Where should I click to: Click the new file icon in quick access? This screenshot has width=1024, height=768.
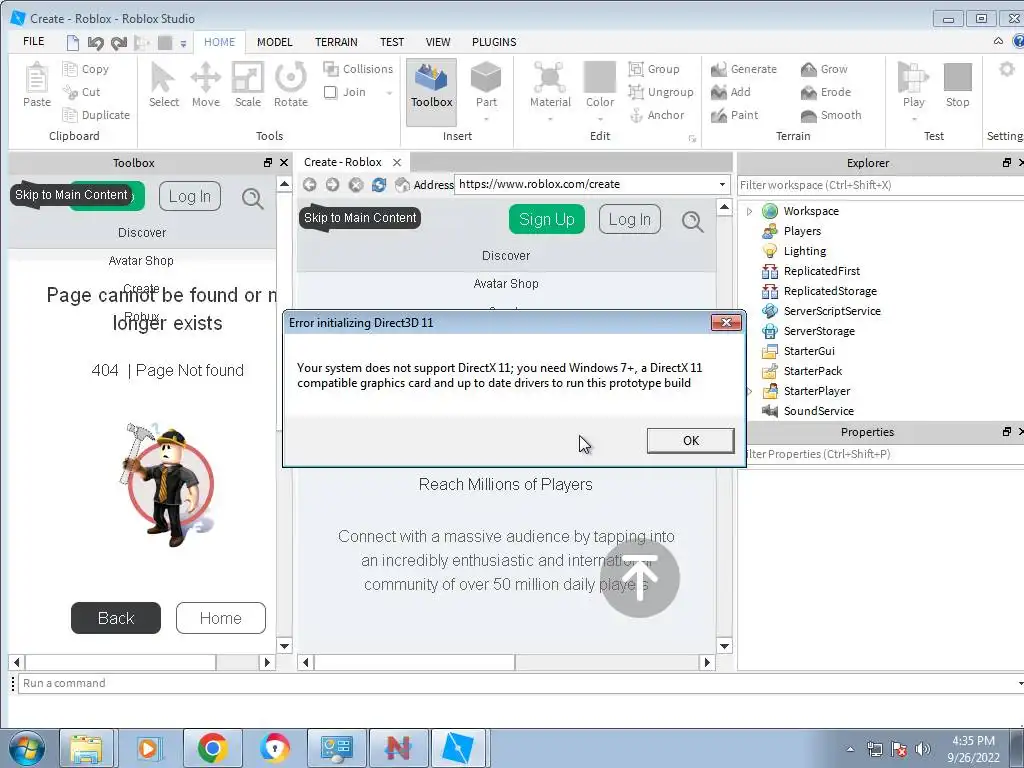coord(73,43)
